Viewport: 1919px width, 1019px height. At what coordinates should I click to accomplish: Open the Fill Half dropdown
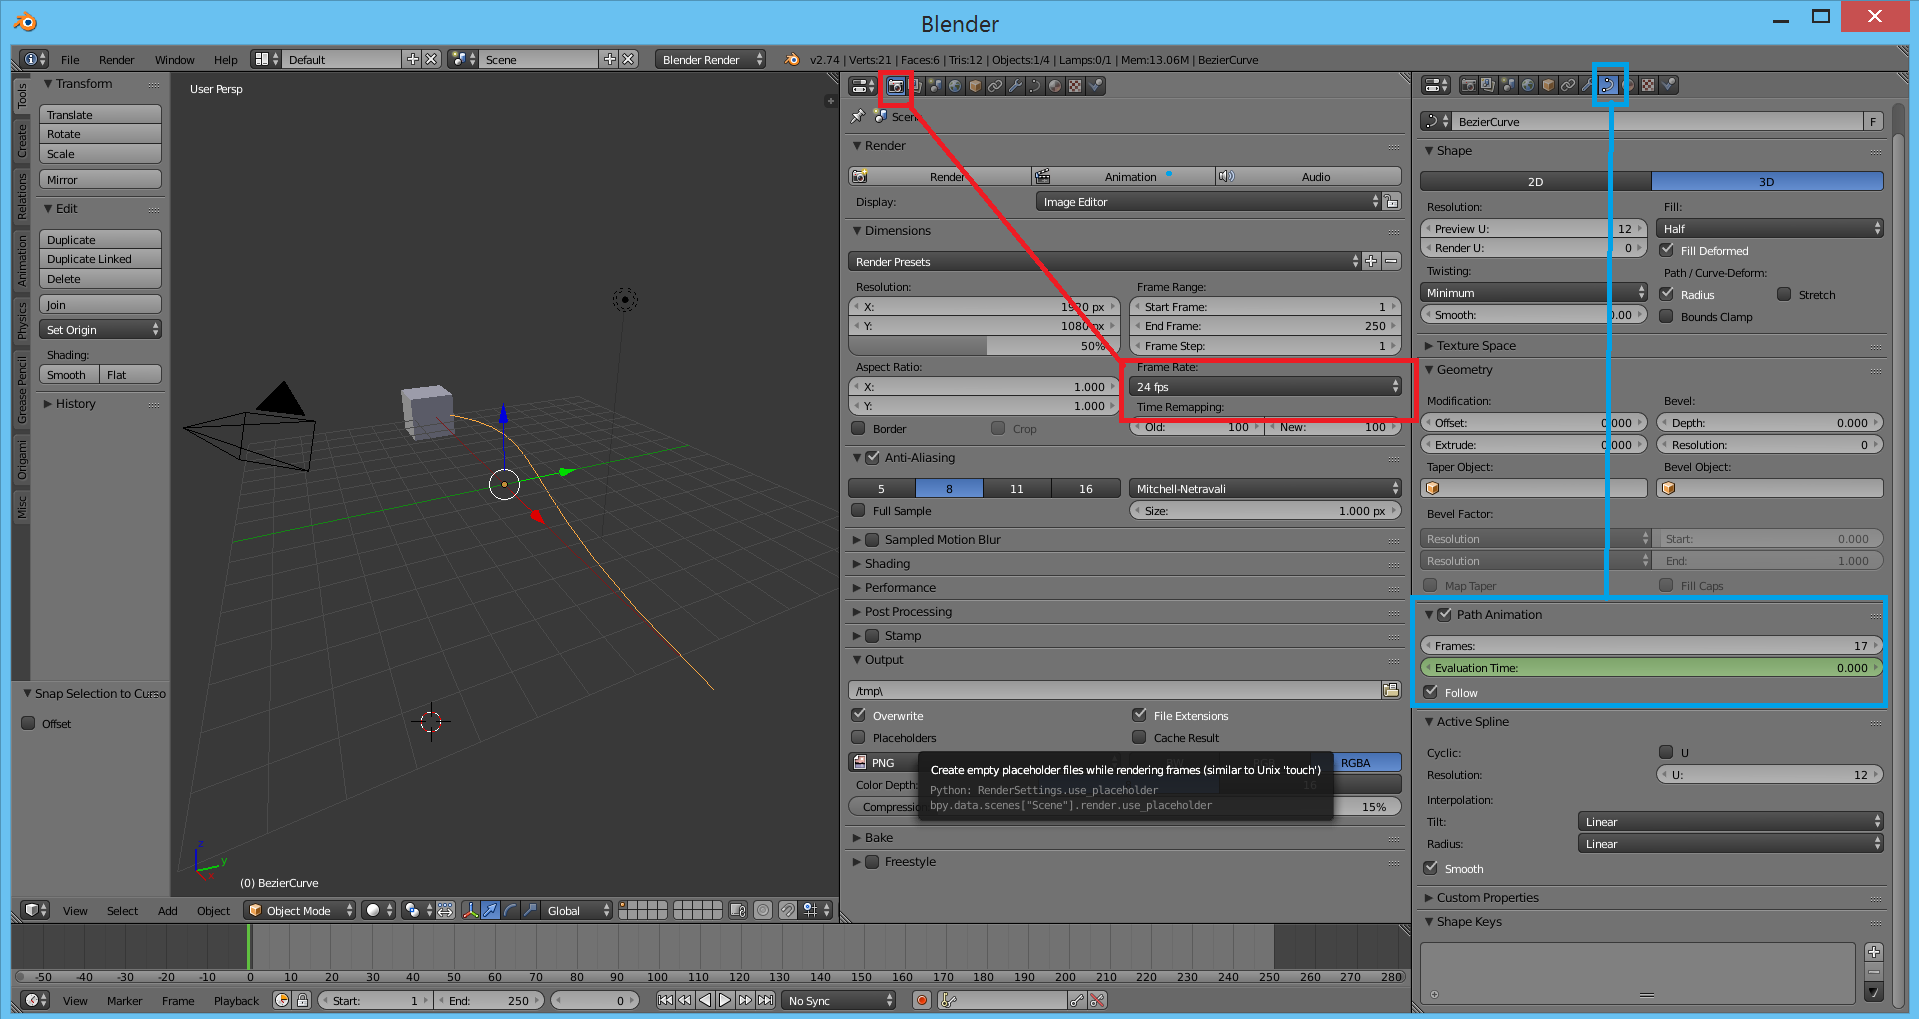tap(1769, 228)
